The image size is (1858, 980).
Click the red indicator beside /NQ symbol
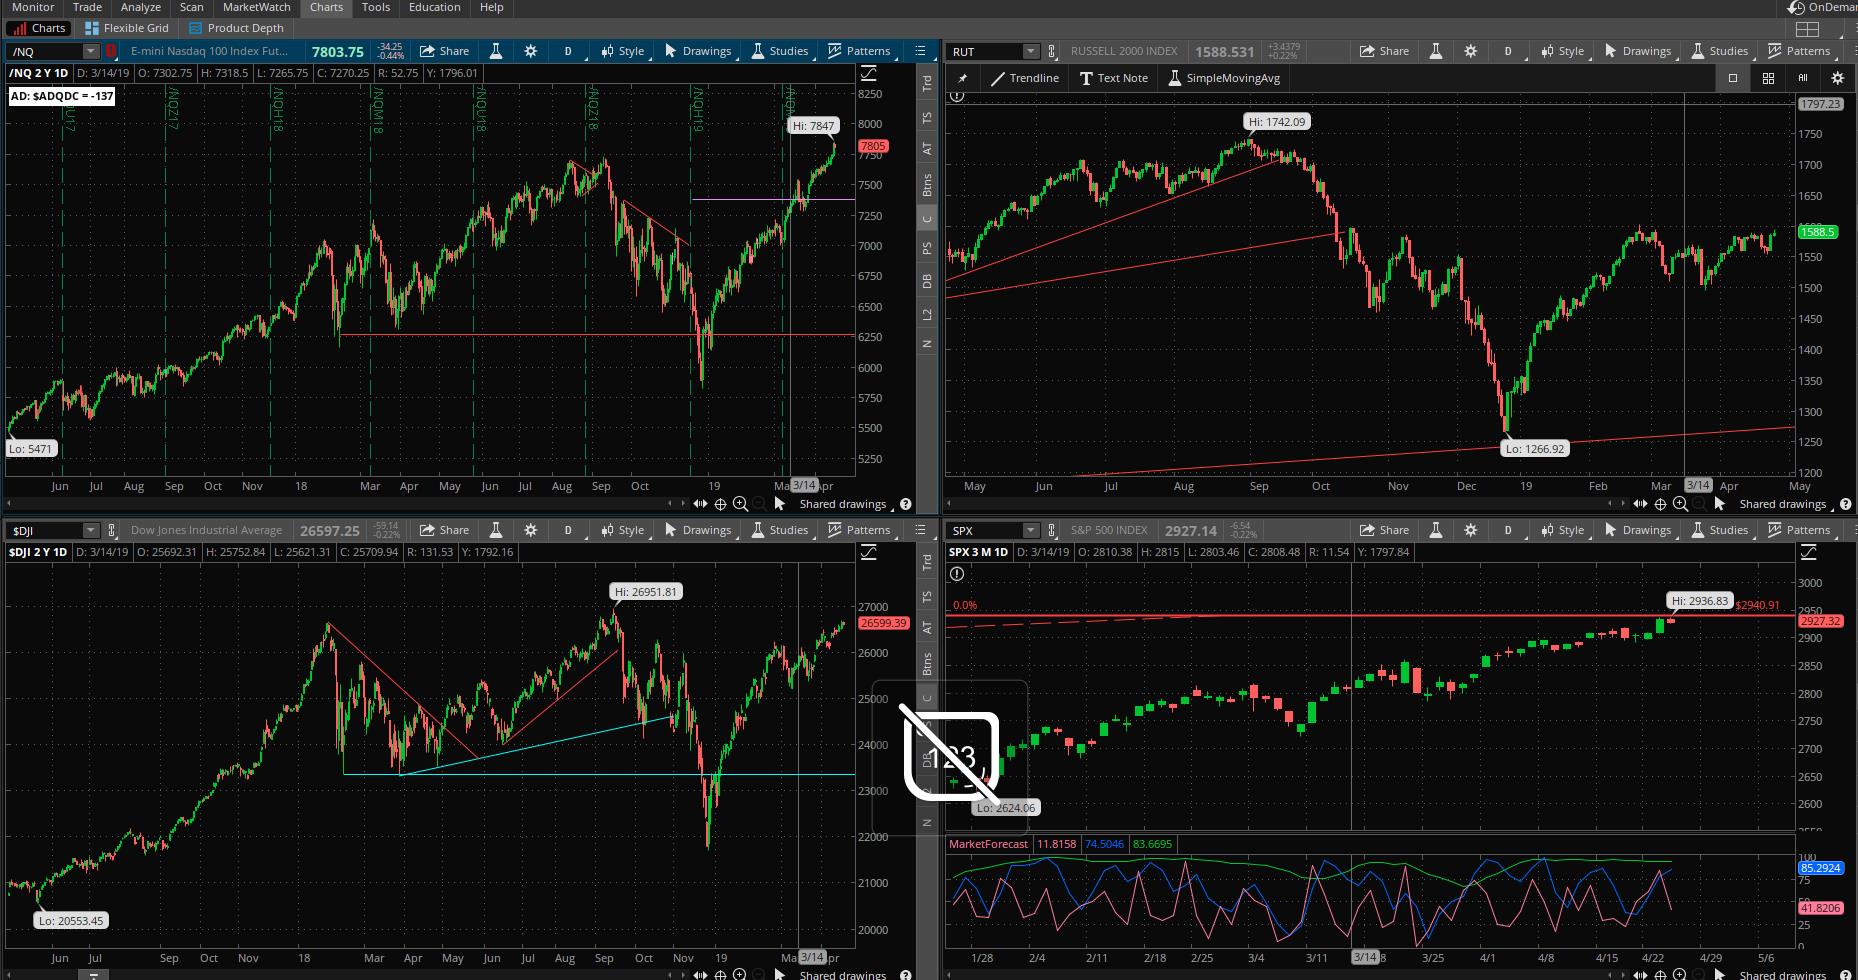tap(111, 51)
